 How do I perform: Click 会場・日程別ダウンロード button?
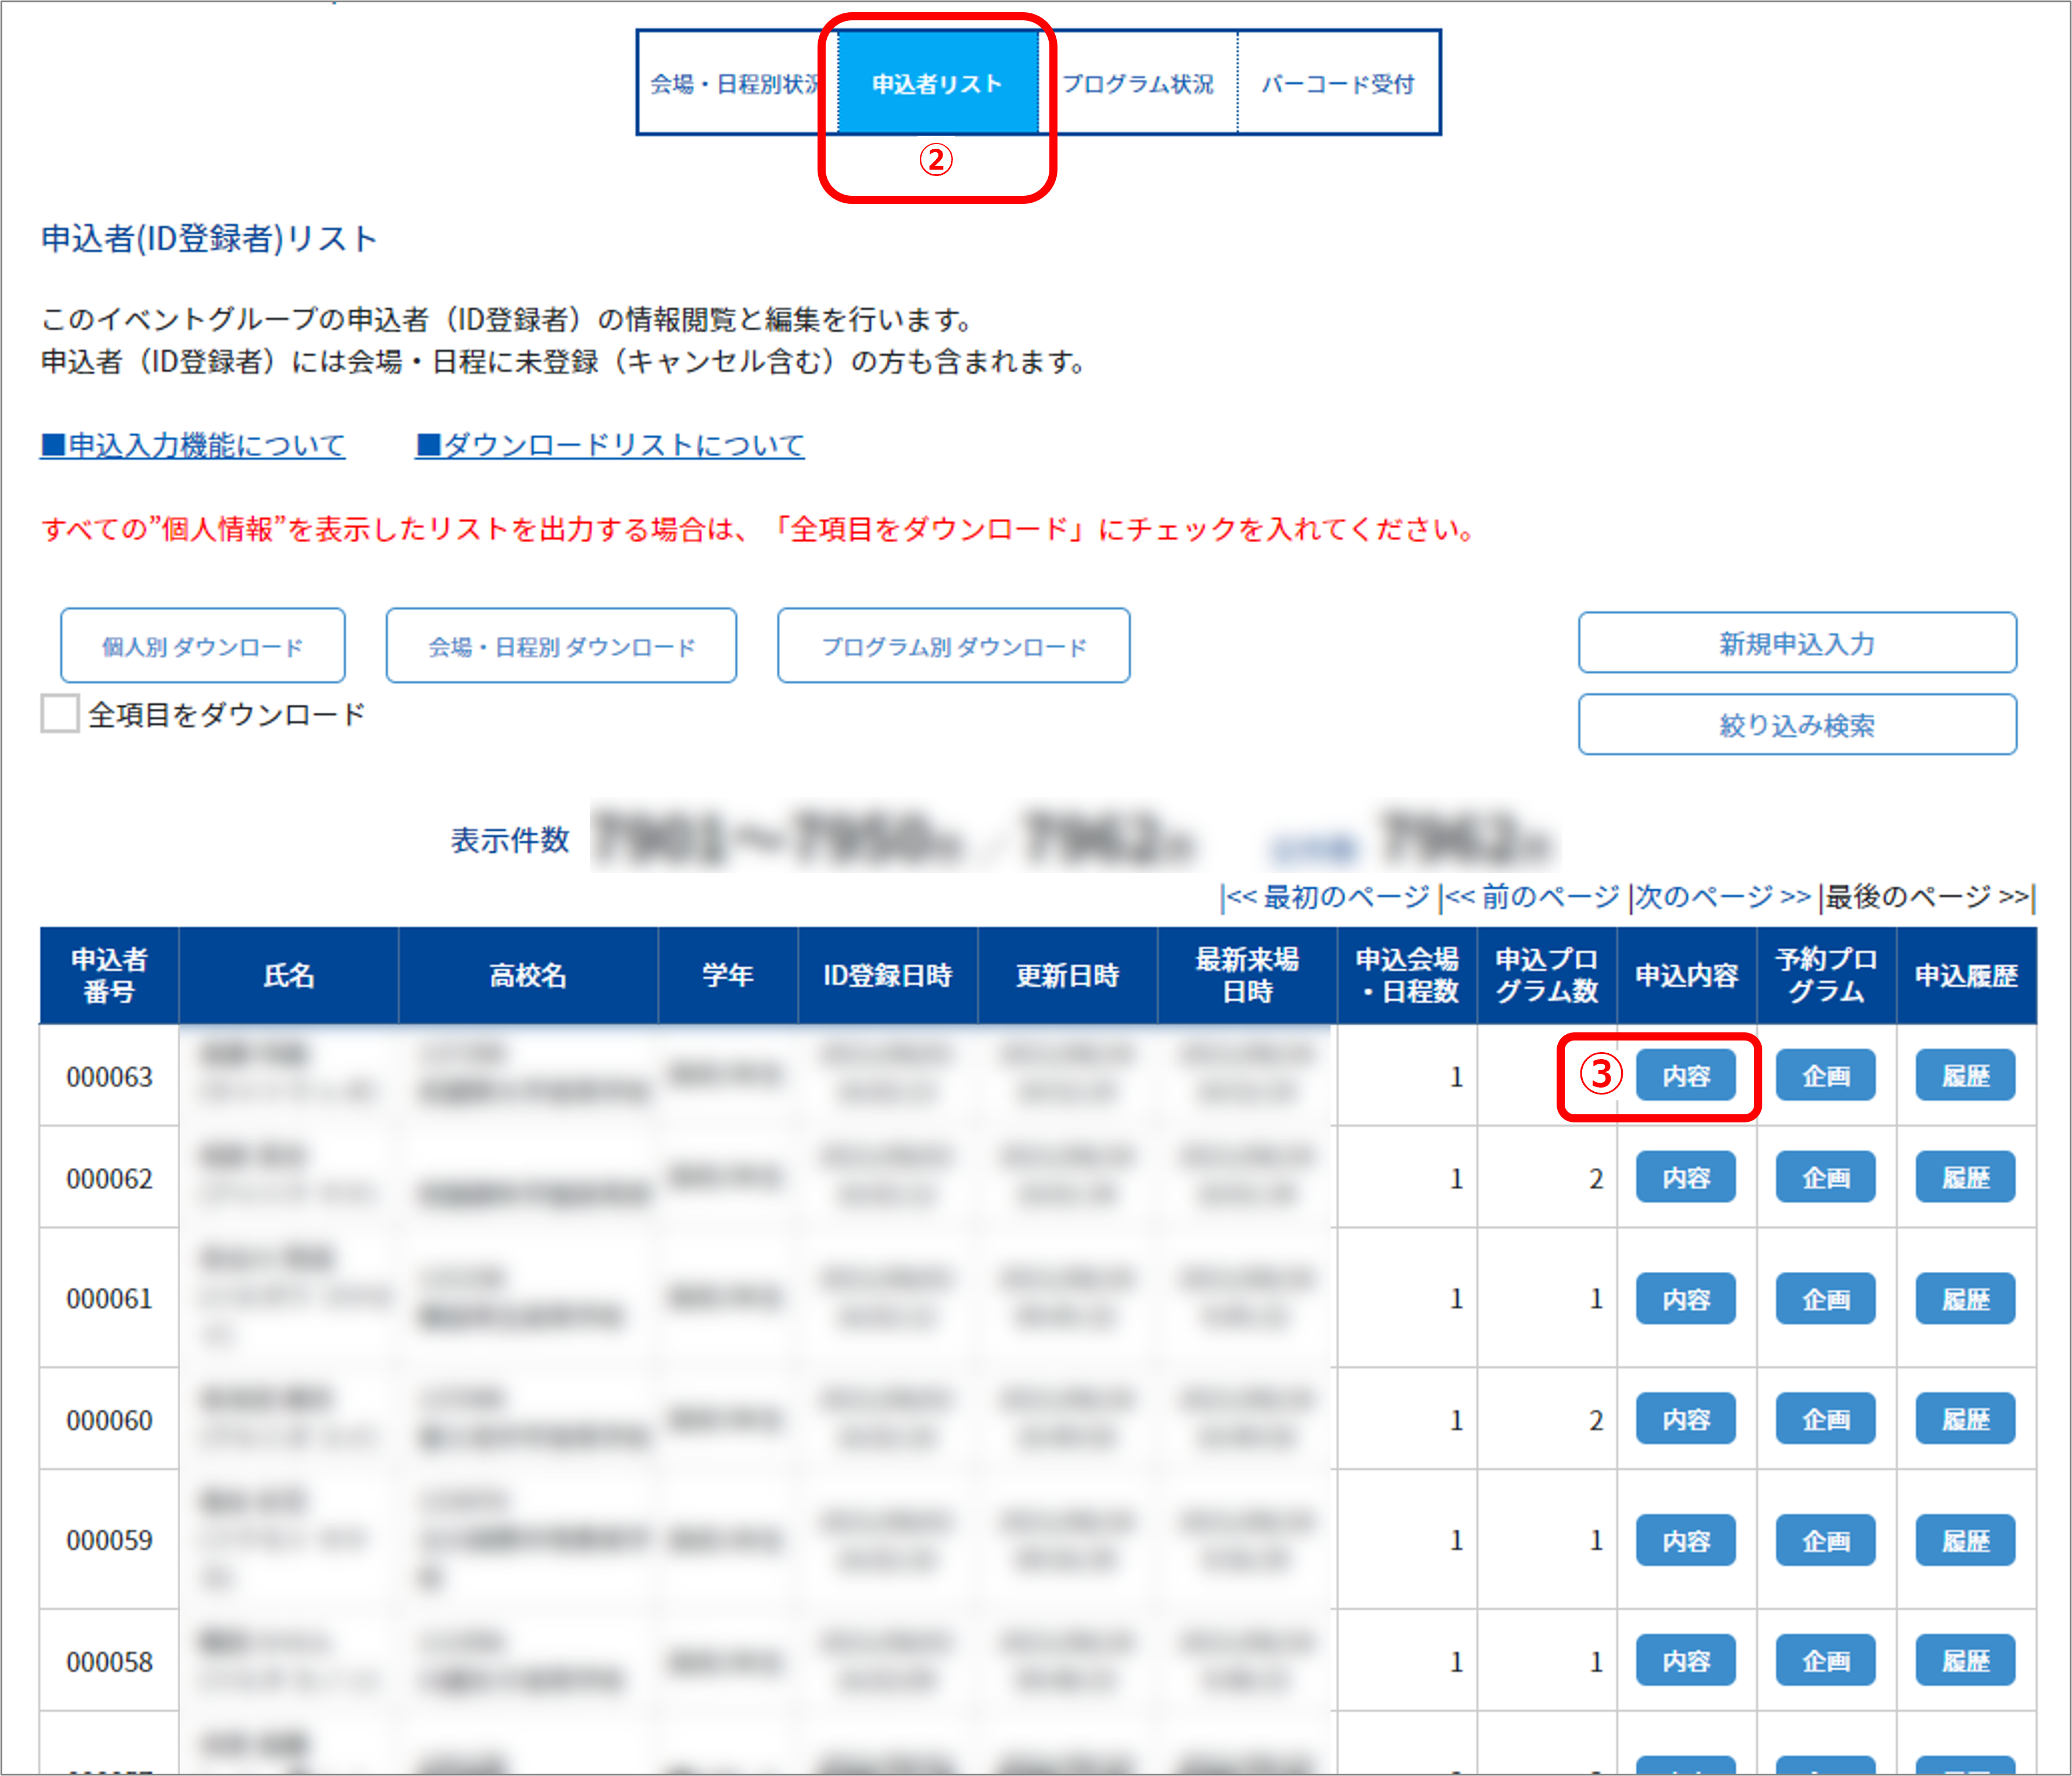[x=561, y=646]
